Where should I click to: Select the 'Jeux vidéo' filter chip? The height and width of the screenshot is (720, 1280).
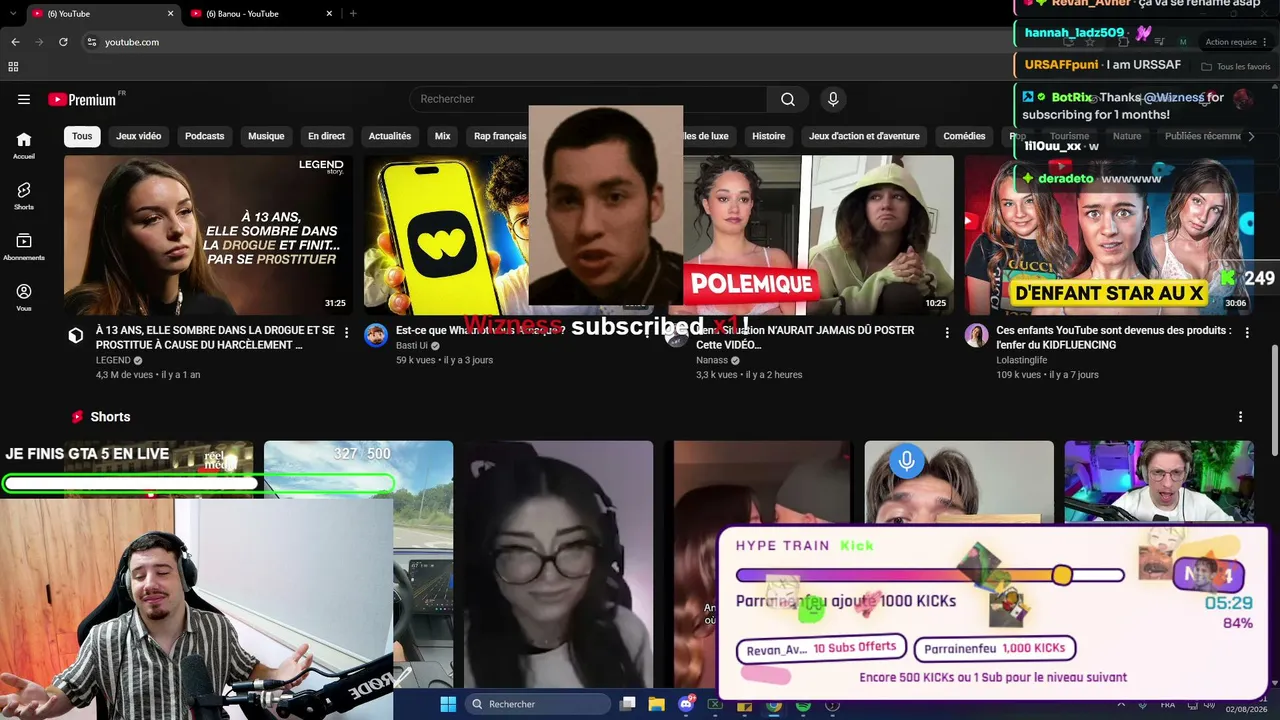(x=138, y=136)
